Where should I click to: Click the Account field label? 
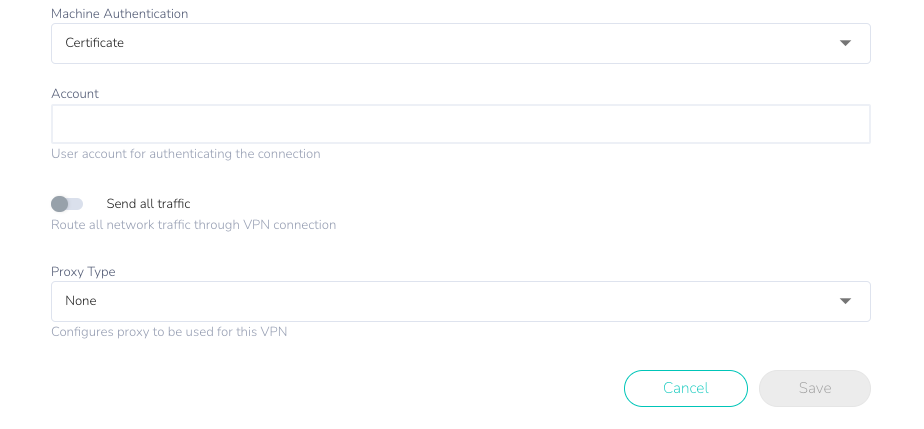(x=75, y=94)
